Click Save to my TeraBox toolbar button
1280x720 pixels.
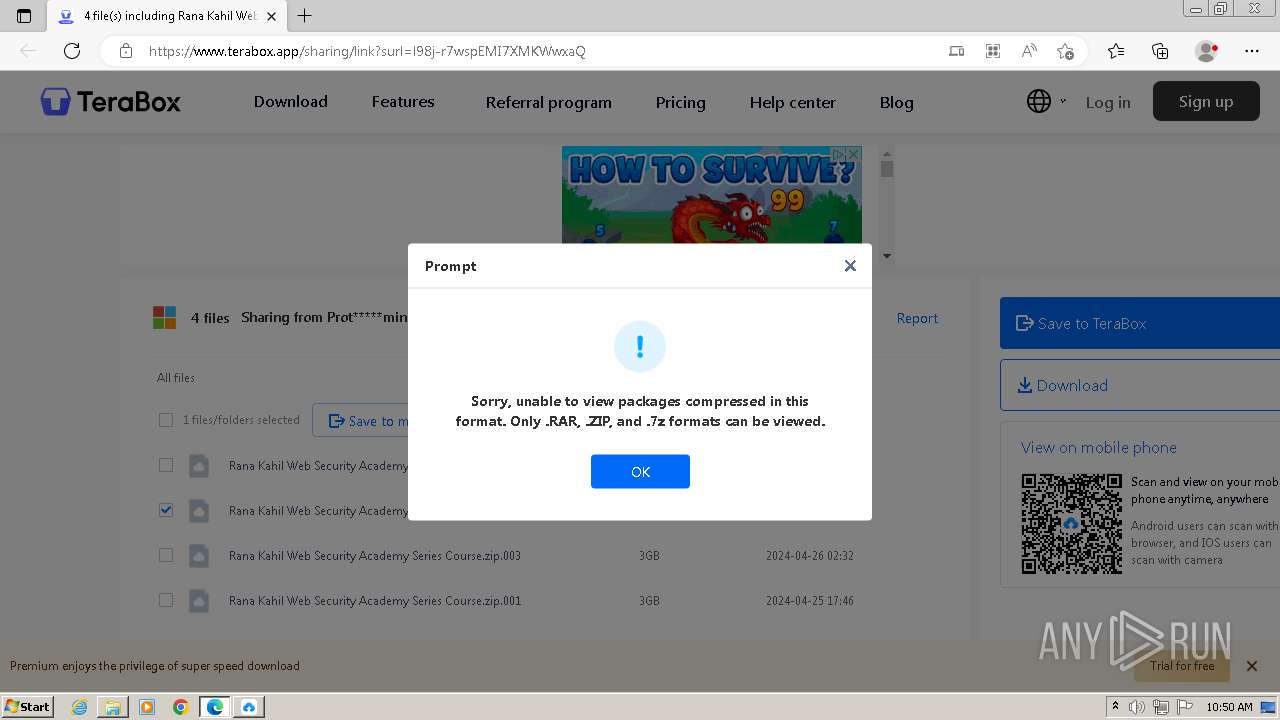pos(361,420)
